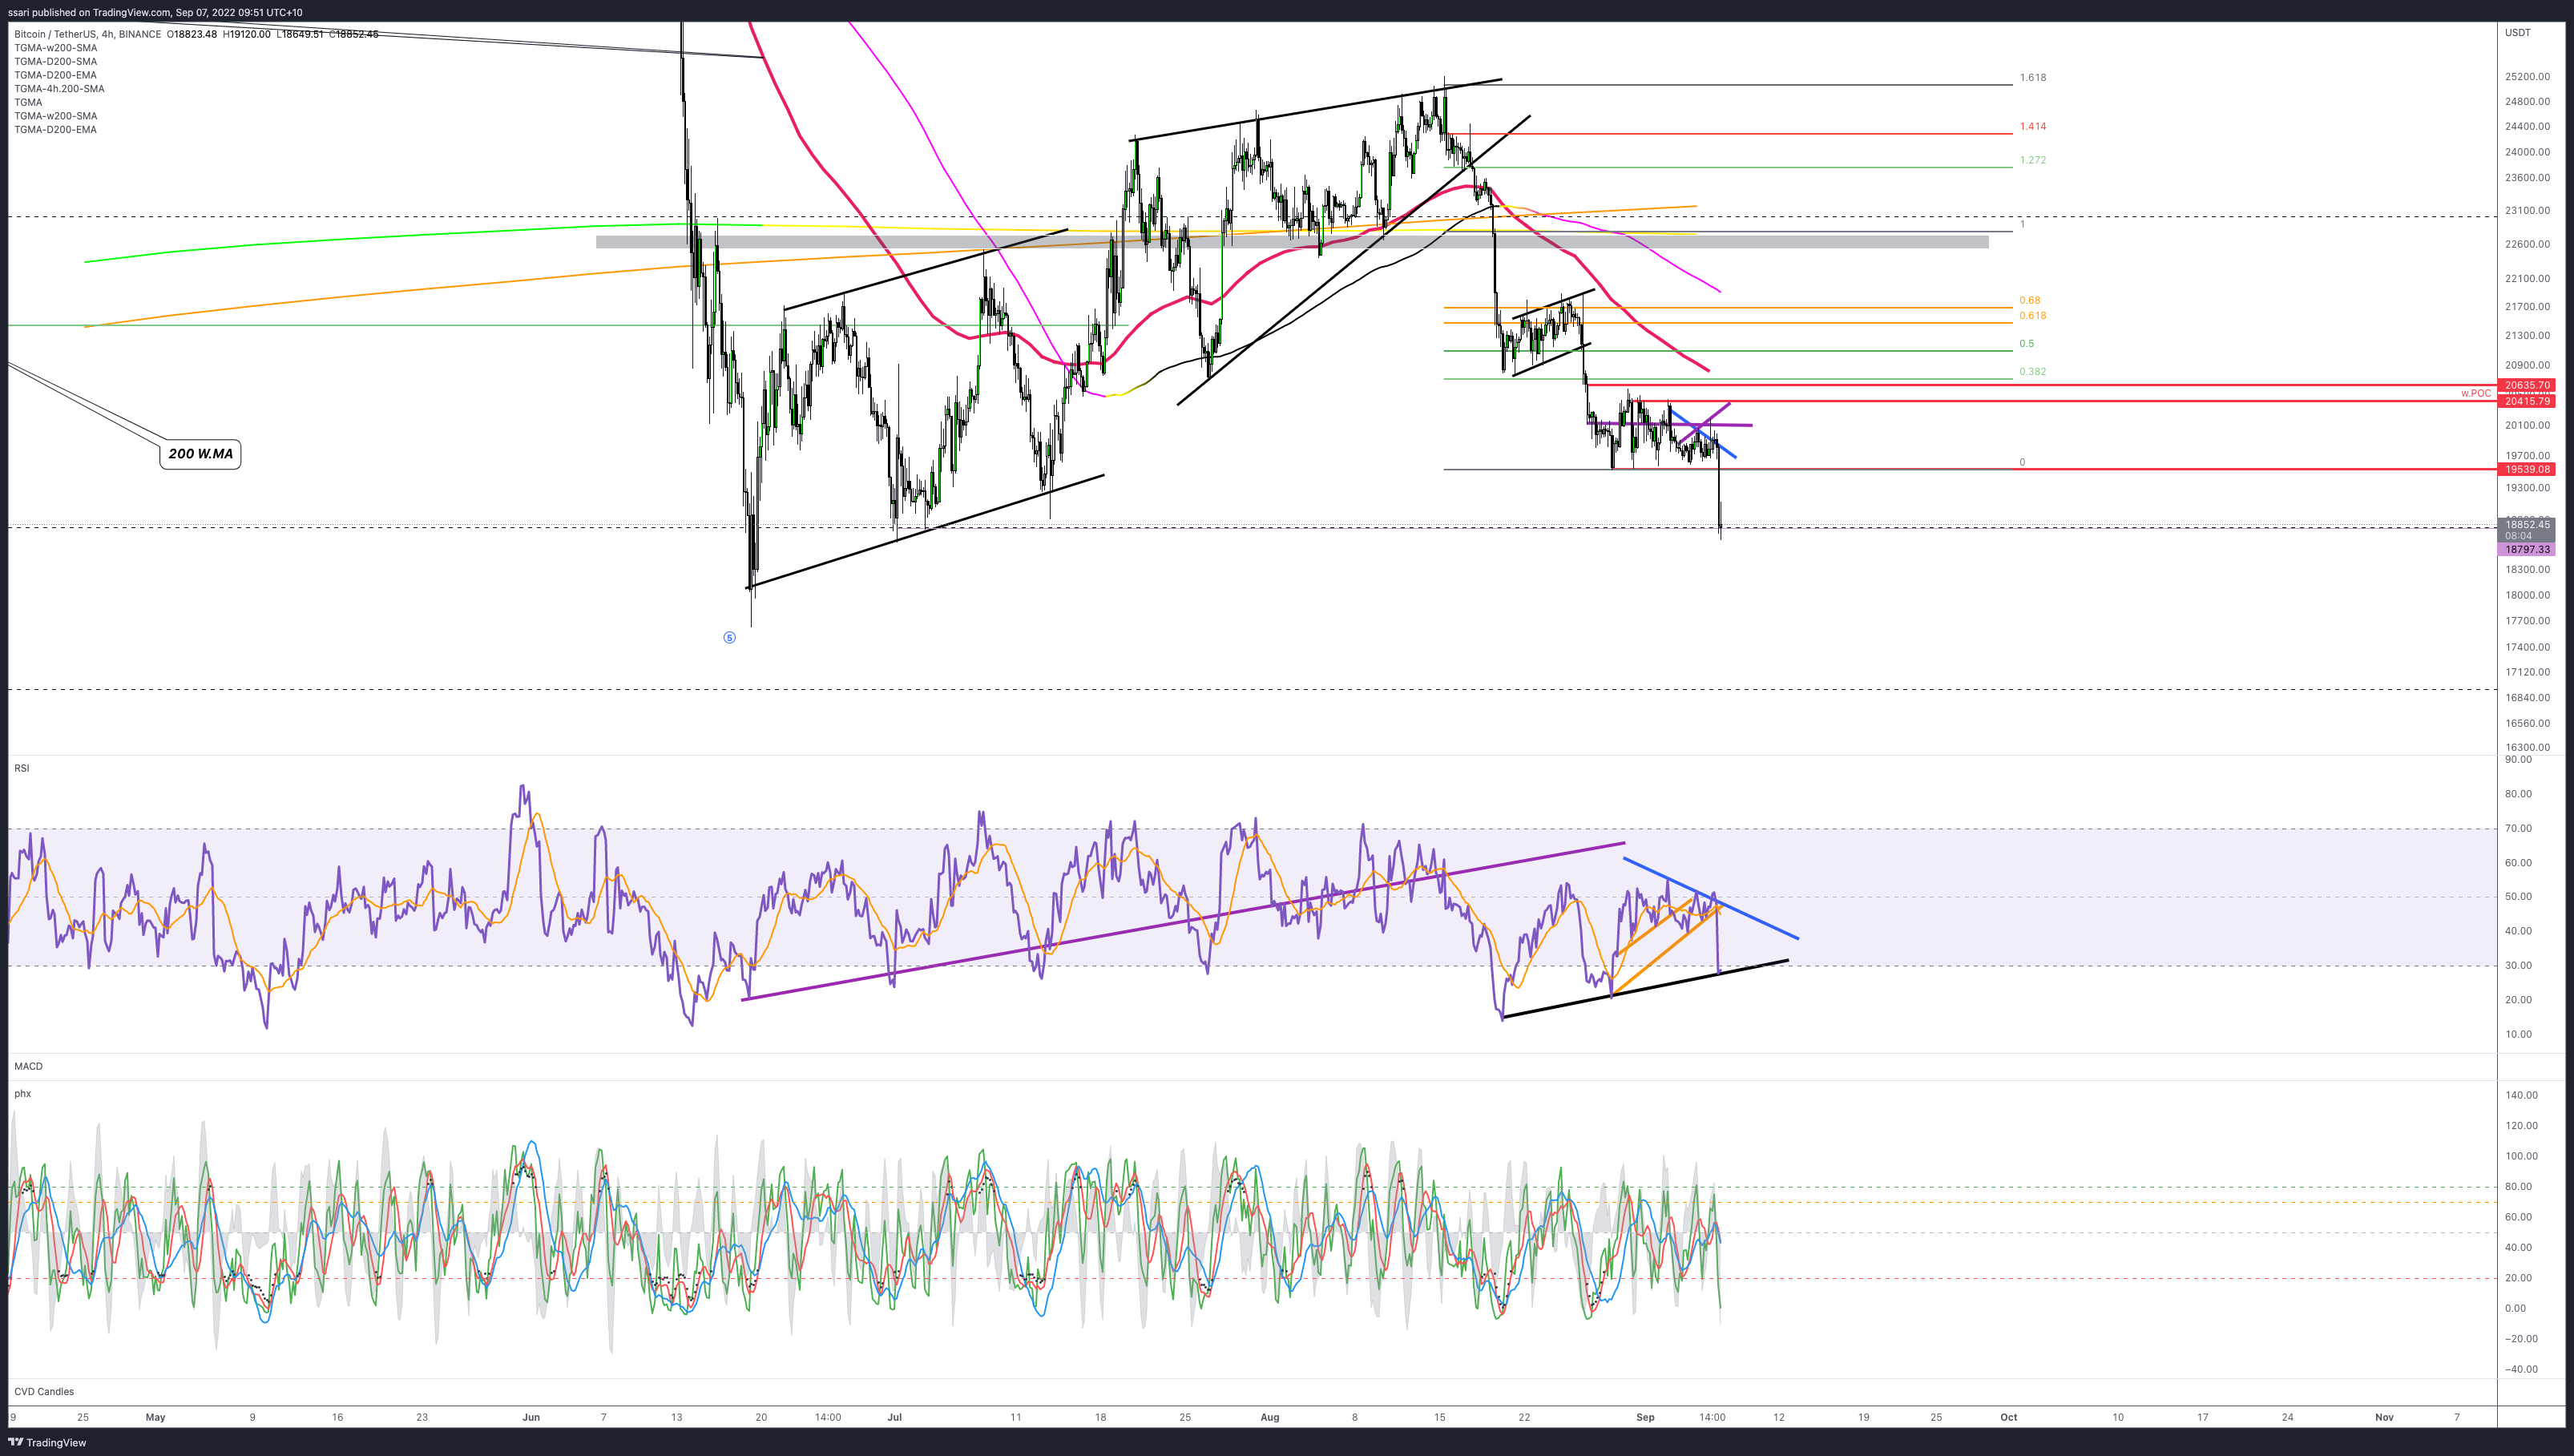Click the 16300.00 price axis value
The image size is (2574, 1456).
tap(2527, 747)
